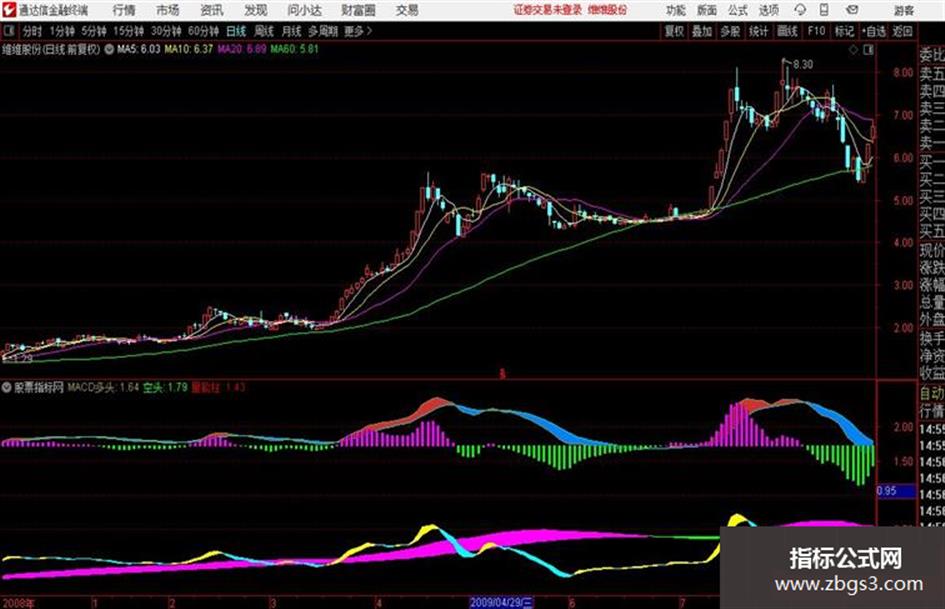945x609 pixels.
Task: Click the 画线 draw line button
Action: [787, 31]
